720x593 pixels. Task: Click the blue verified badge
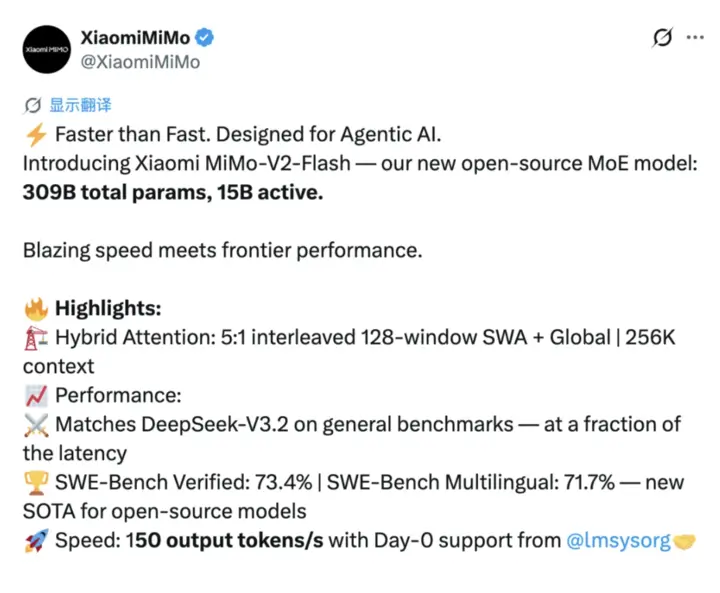(x=205, y=38)
